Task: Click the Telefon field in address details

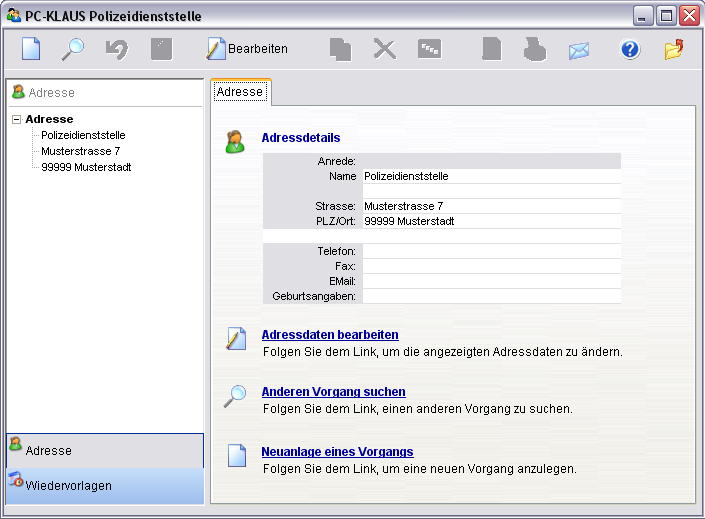Action: tap(490, 252)
